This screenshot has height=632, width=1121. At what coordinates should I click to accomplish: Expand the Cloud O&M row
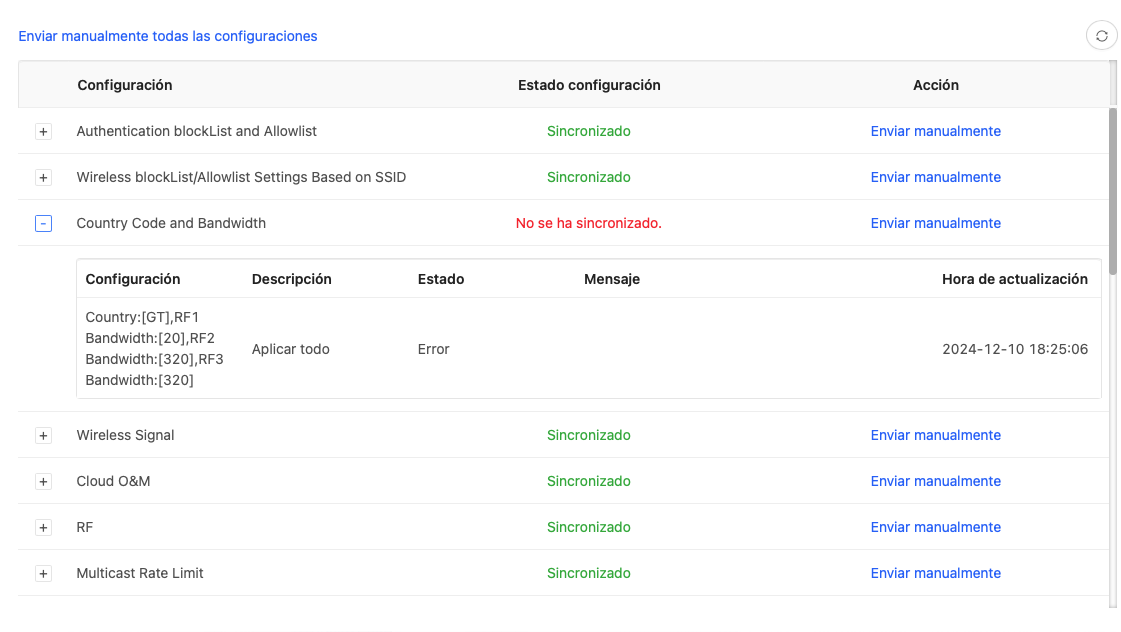(x=43, y=482)
